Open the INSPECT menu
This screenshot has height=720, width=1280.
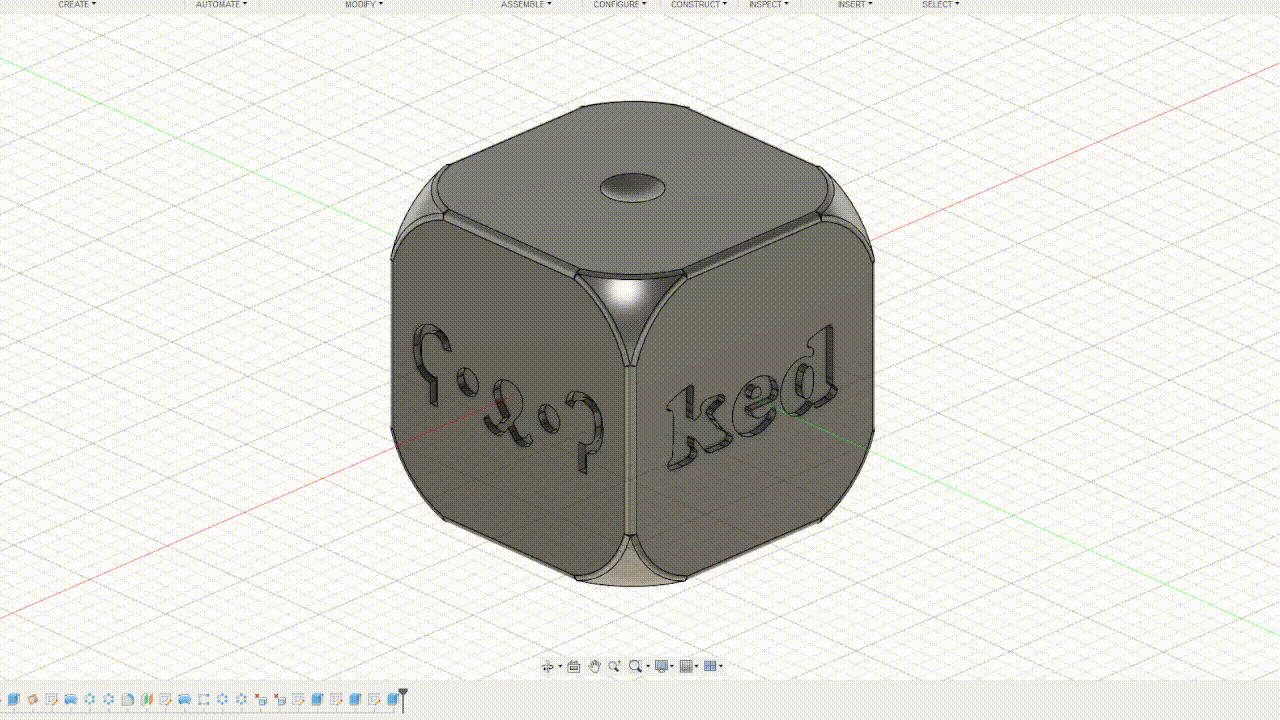pyautogui.click(x=767, y=5)
